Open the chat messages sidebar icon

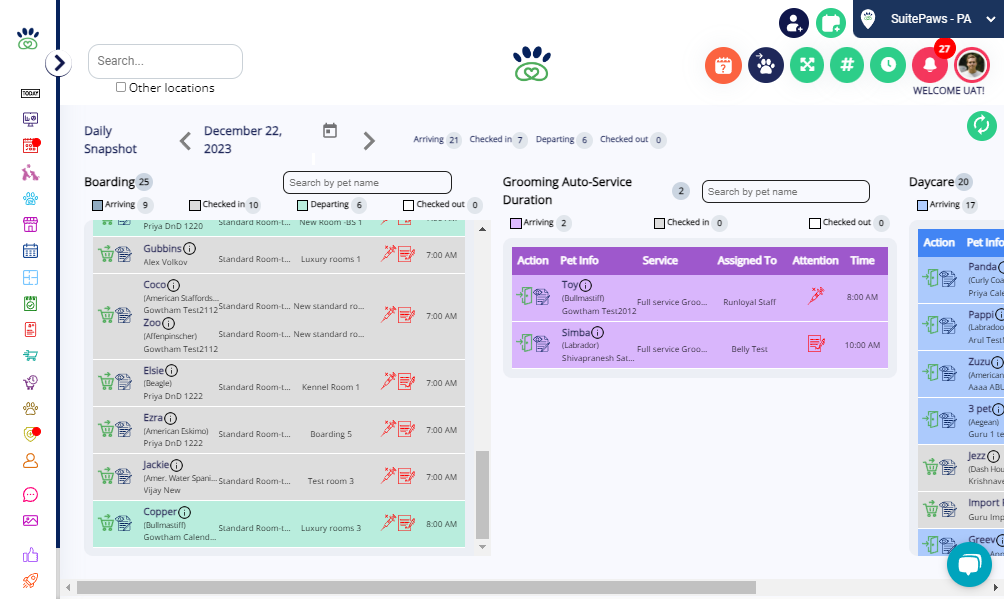tap(30, 495)
